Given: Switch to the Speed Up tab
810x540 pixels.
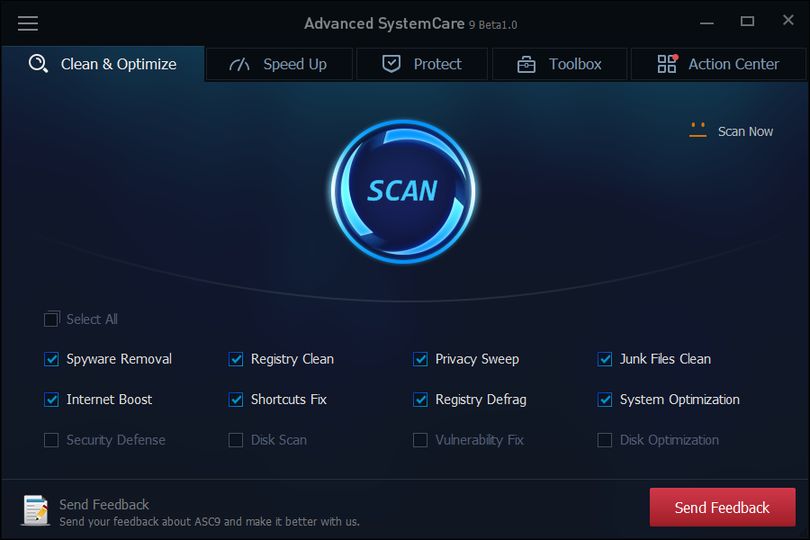Looking at the screenshot, I should point(279,65).
